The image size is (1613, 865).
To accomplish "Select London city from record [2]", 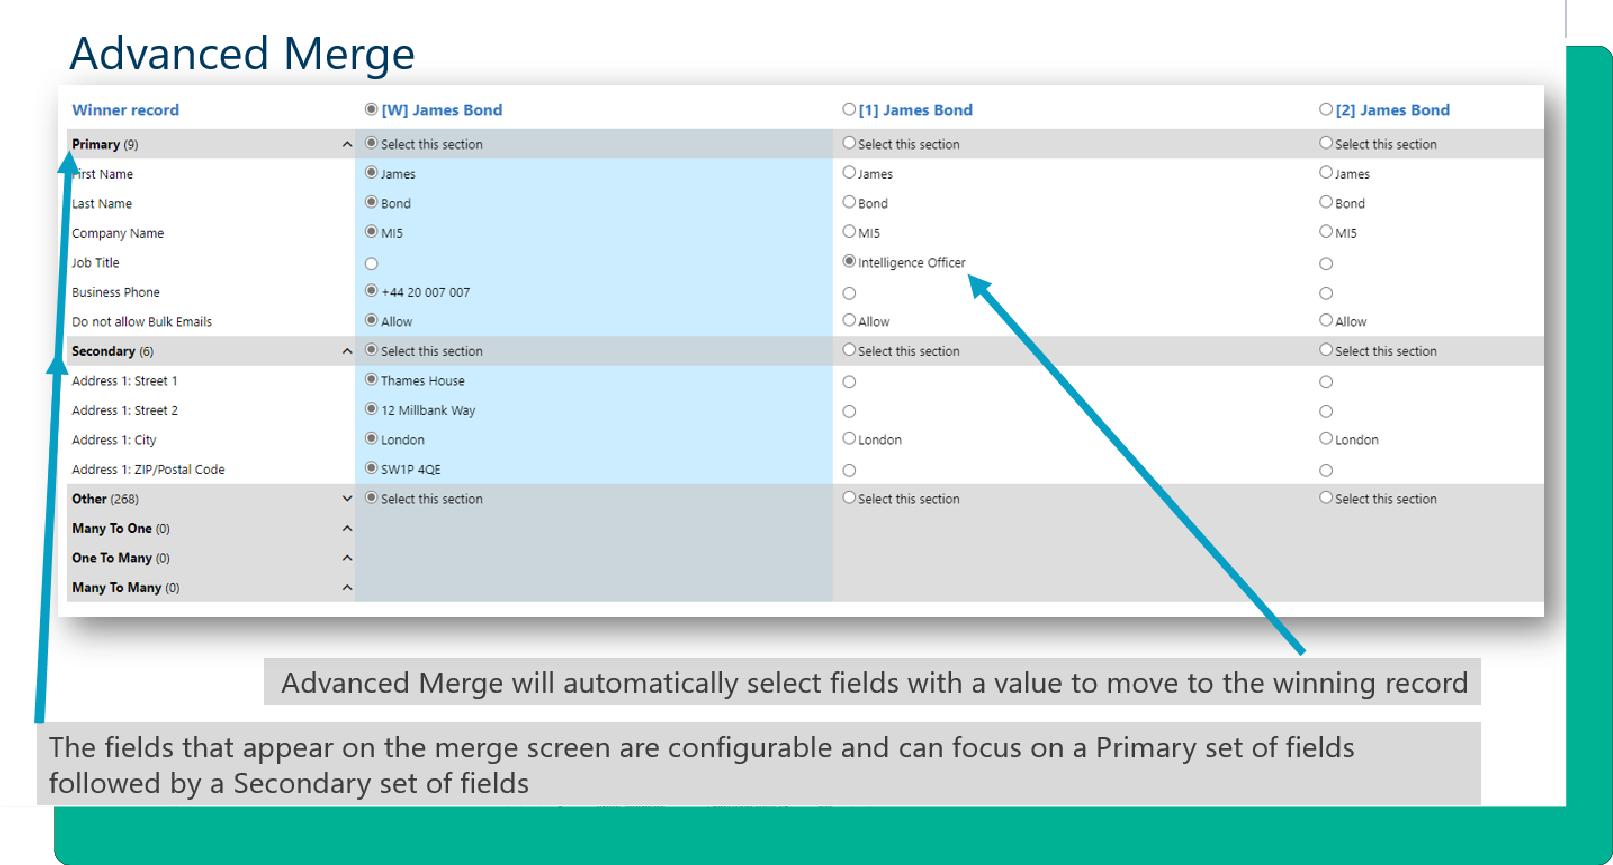I will [x=1326, y=439].
